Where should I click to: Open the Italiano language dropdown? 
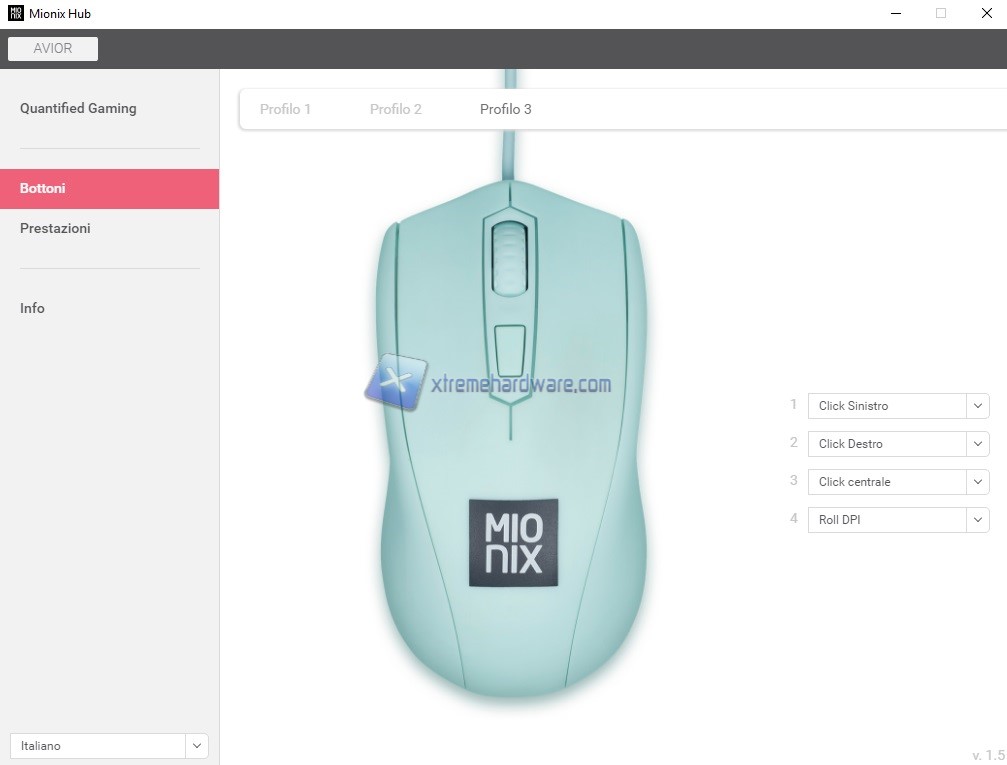(109, 746)
